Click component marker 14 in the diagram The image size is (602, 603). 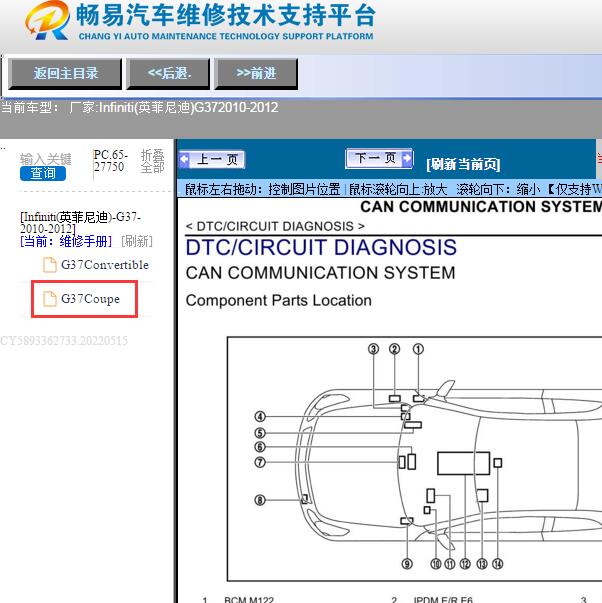pyautogui.click(x=498, y=564)
